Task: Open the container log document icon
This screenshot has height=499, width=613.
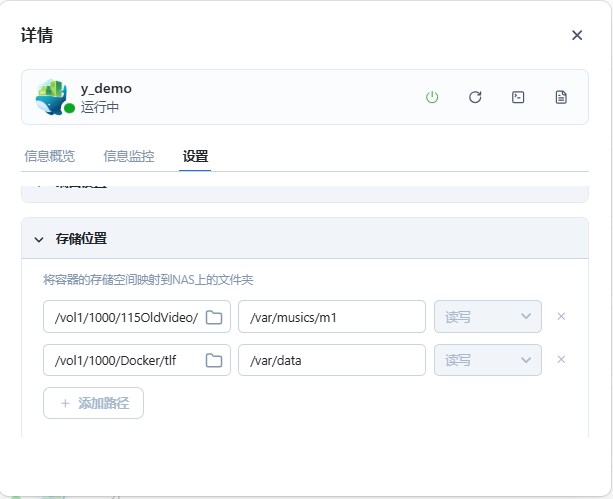Action: point(561,97)
